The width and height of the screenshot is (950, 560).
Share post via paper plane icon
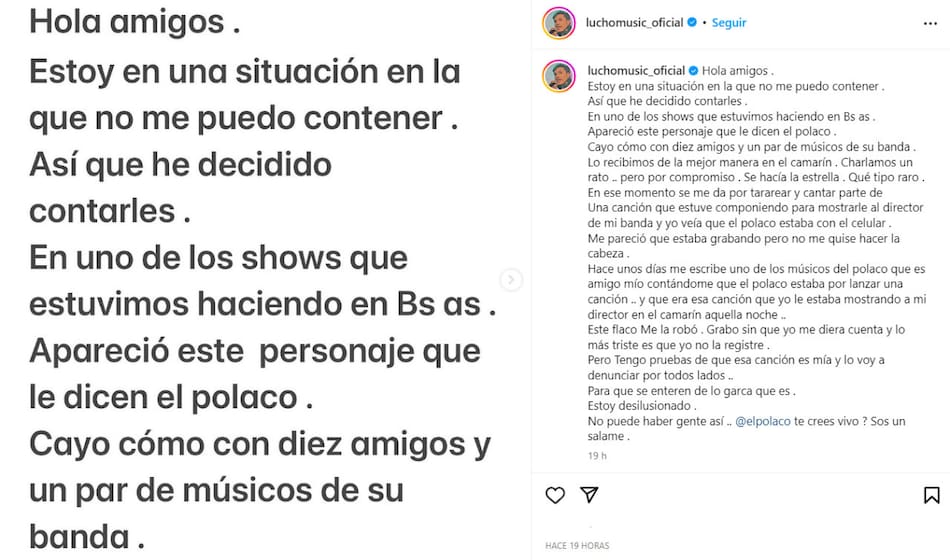point(589,495)
